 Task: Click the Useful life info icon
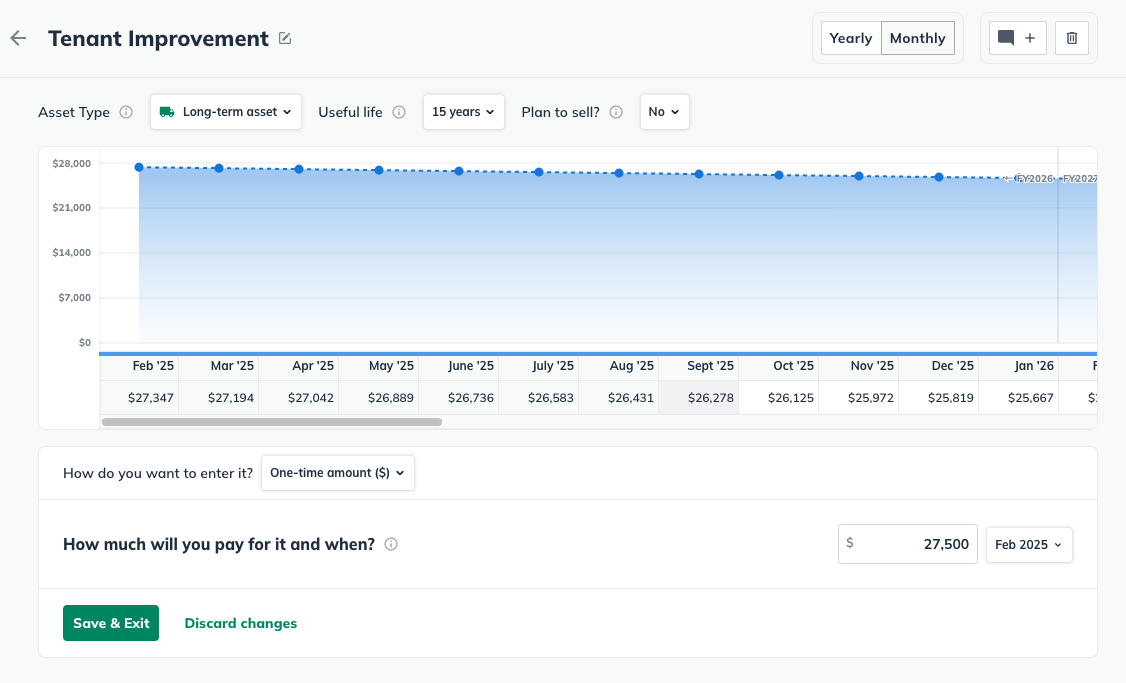click(399, 112)
